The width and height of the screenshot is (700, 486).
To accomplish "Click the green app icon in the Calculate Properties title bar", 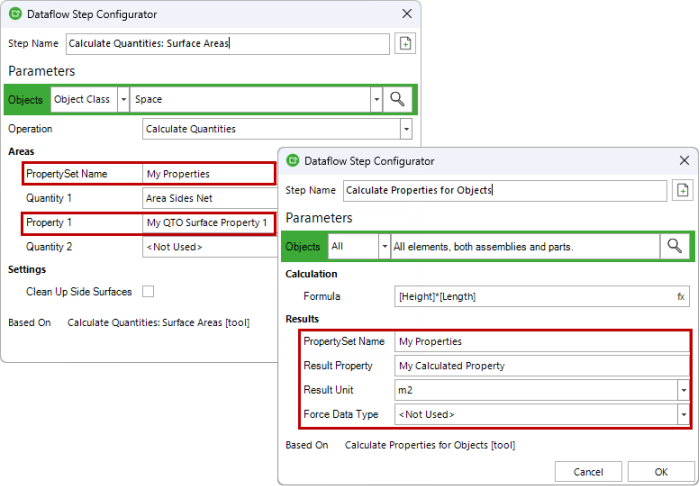I will point(292,161).
